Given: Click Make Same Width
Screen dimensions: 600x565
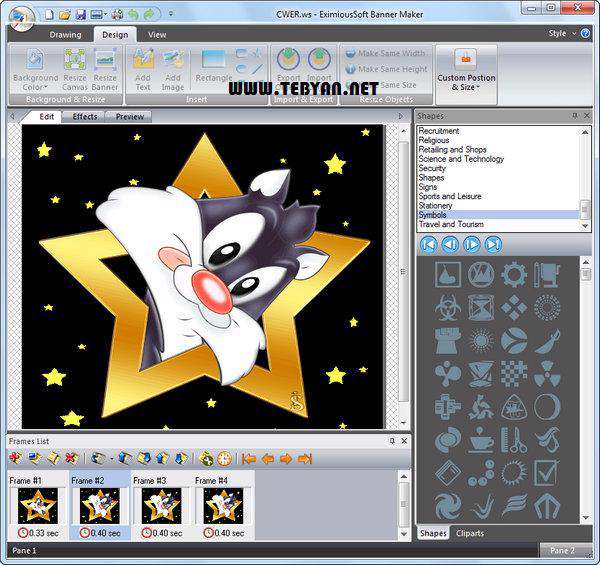Looking at the screenshot, I should pyautogui.click(x=386, y=54).
